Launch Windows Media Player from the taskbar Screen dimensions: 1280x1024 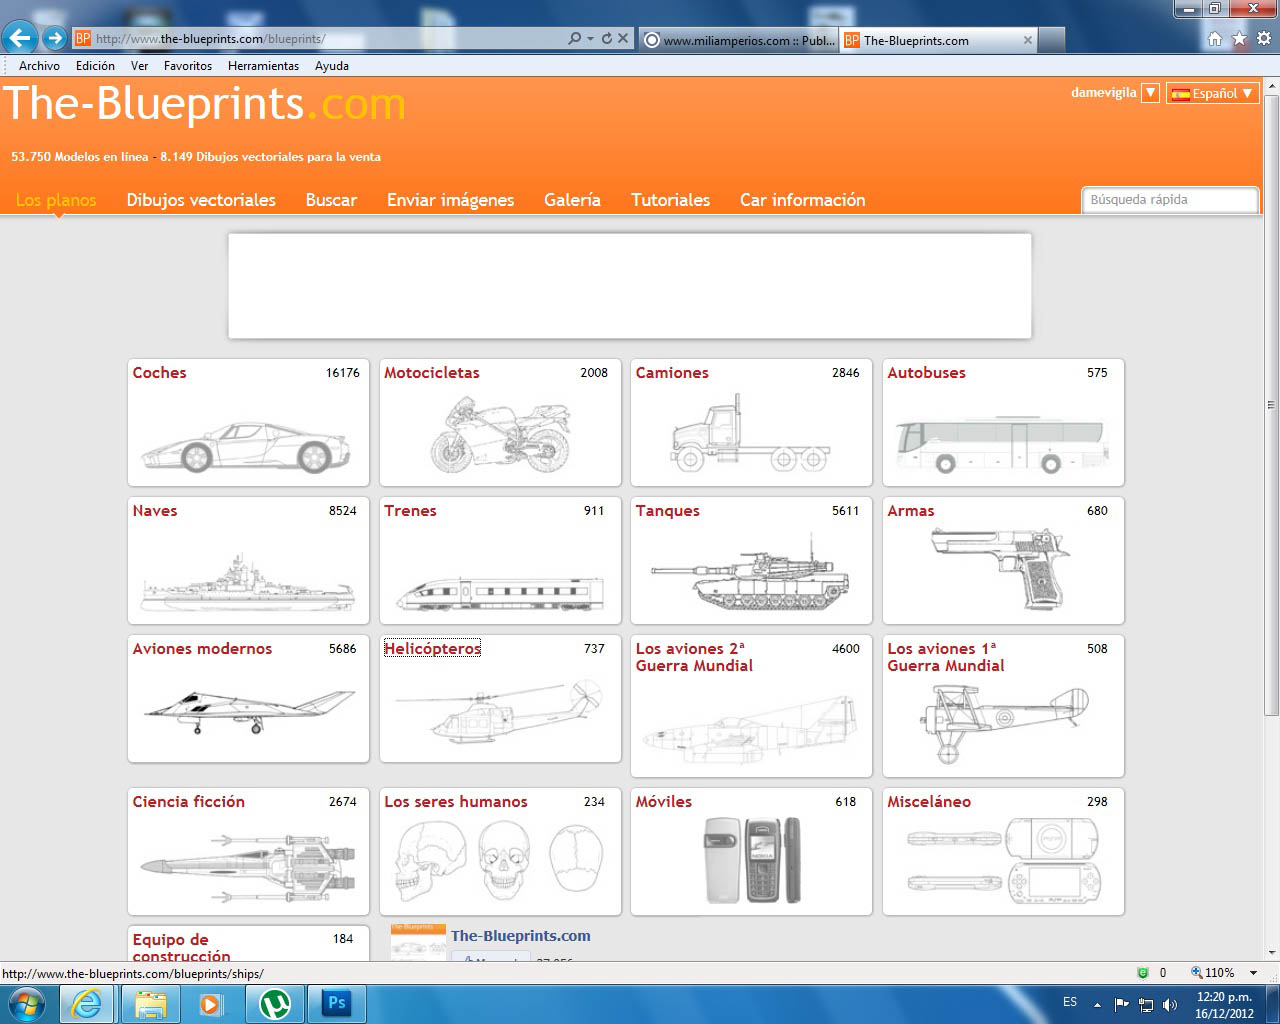pyautogui.click(x=211, y=1003)
